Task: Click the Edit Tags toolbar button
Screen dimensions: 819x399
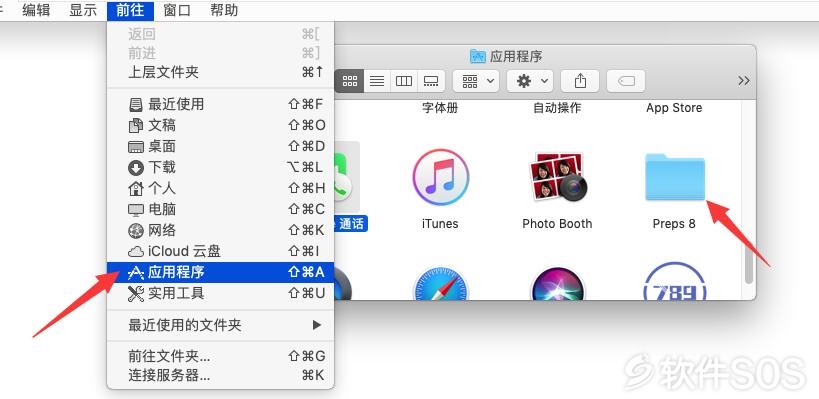Action: coord(626,81)
